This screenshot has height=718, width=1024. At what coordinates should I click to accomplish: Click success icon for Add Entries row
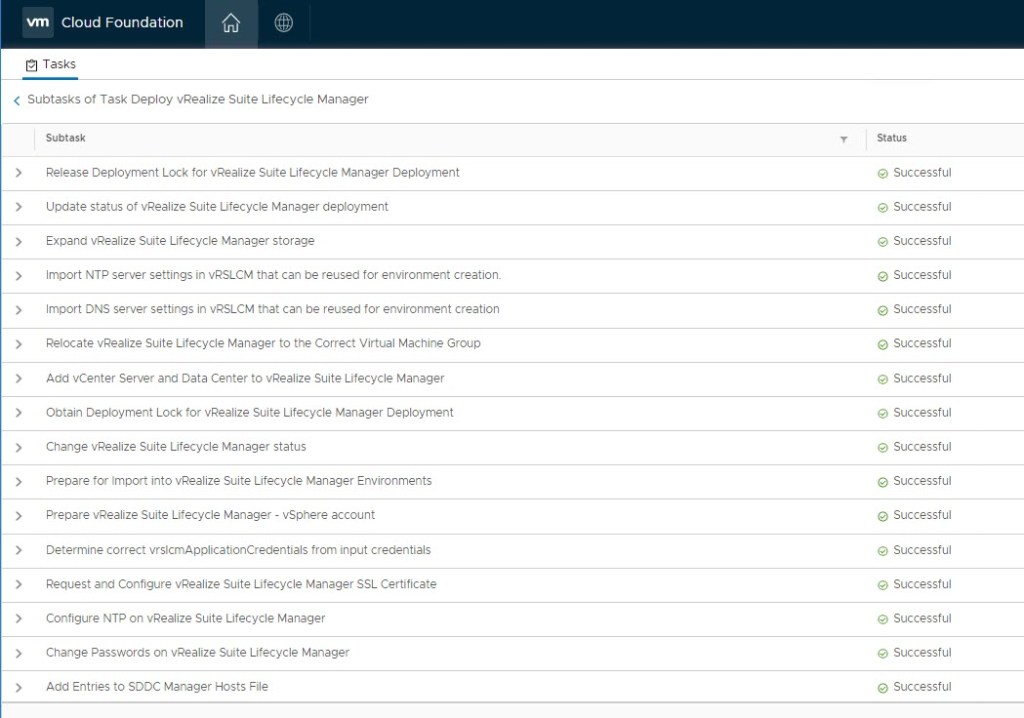click(x=883, y=688)
